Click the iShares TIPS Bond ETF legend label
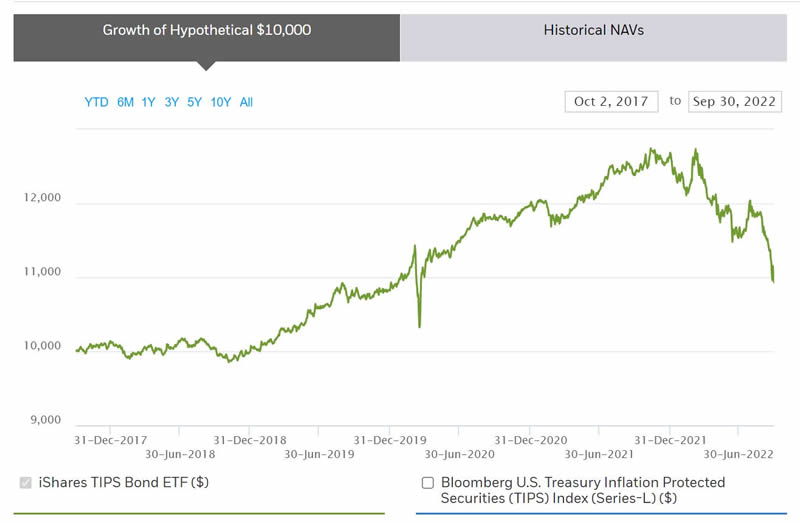The height and width of the screenshot is (522, 800). click(x=124, y=483)
